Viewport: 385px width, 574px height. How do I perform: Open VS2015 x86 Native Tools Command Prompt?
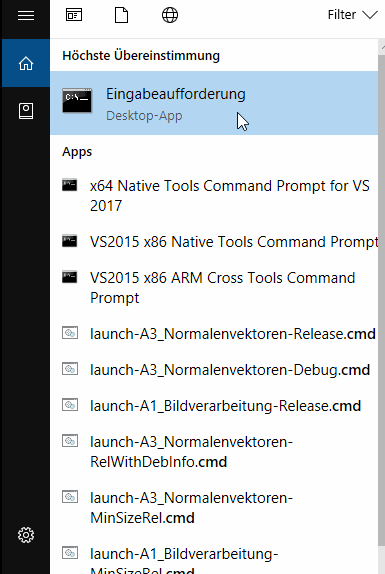coord(214,242)
